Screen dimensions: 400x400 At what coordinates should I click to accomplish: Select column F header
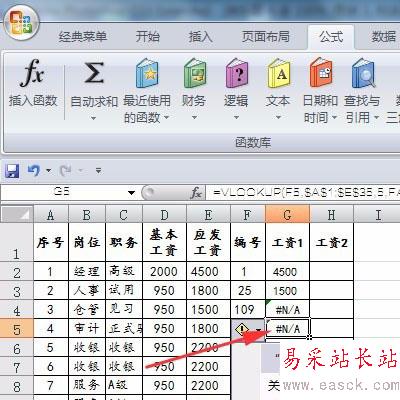pos(248,215)
